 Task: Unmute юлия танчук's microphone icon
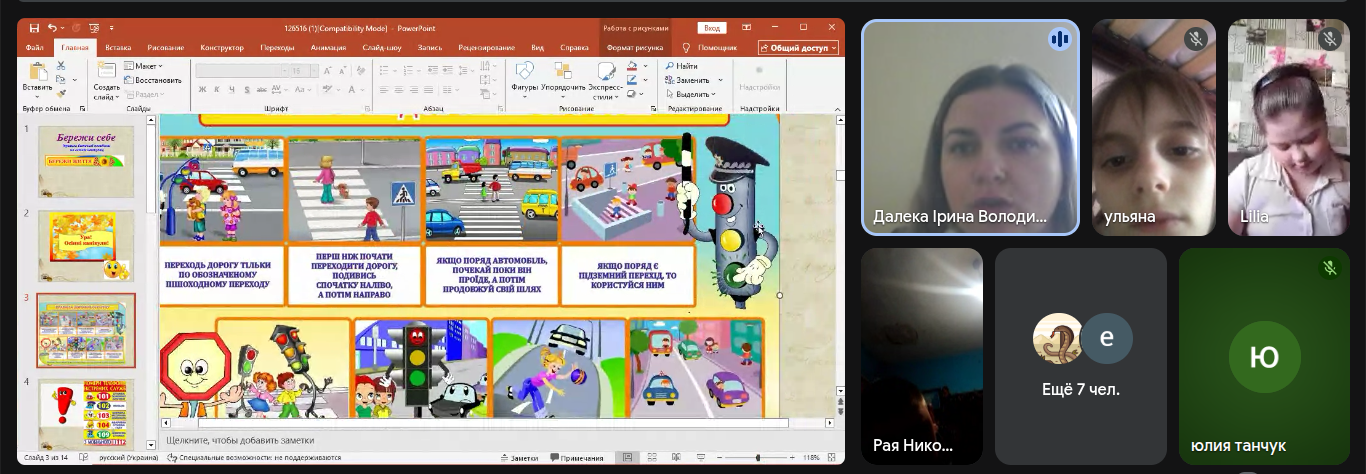coord(1329,268)
